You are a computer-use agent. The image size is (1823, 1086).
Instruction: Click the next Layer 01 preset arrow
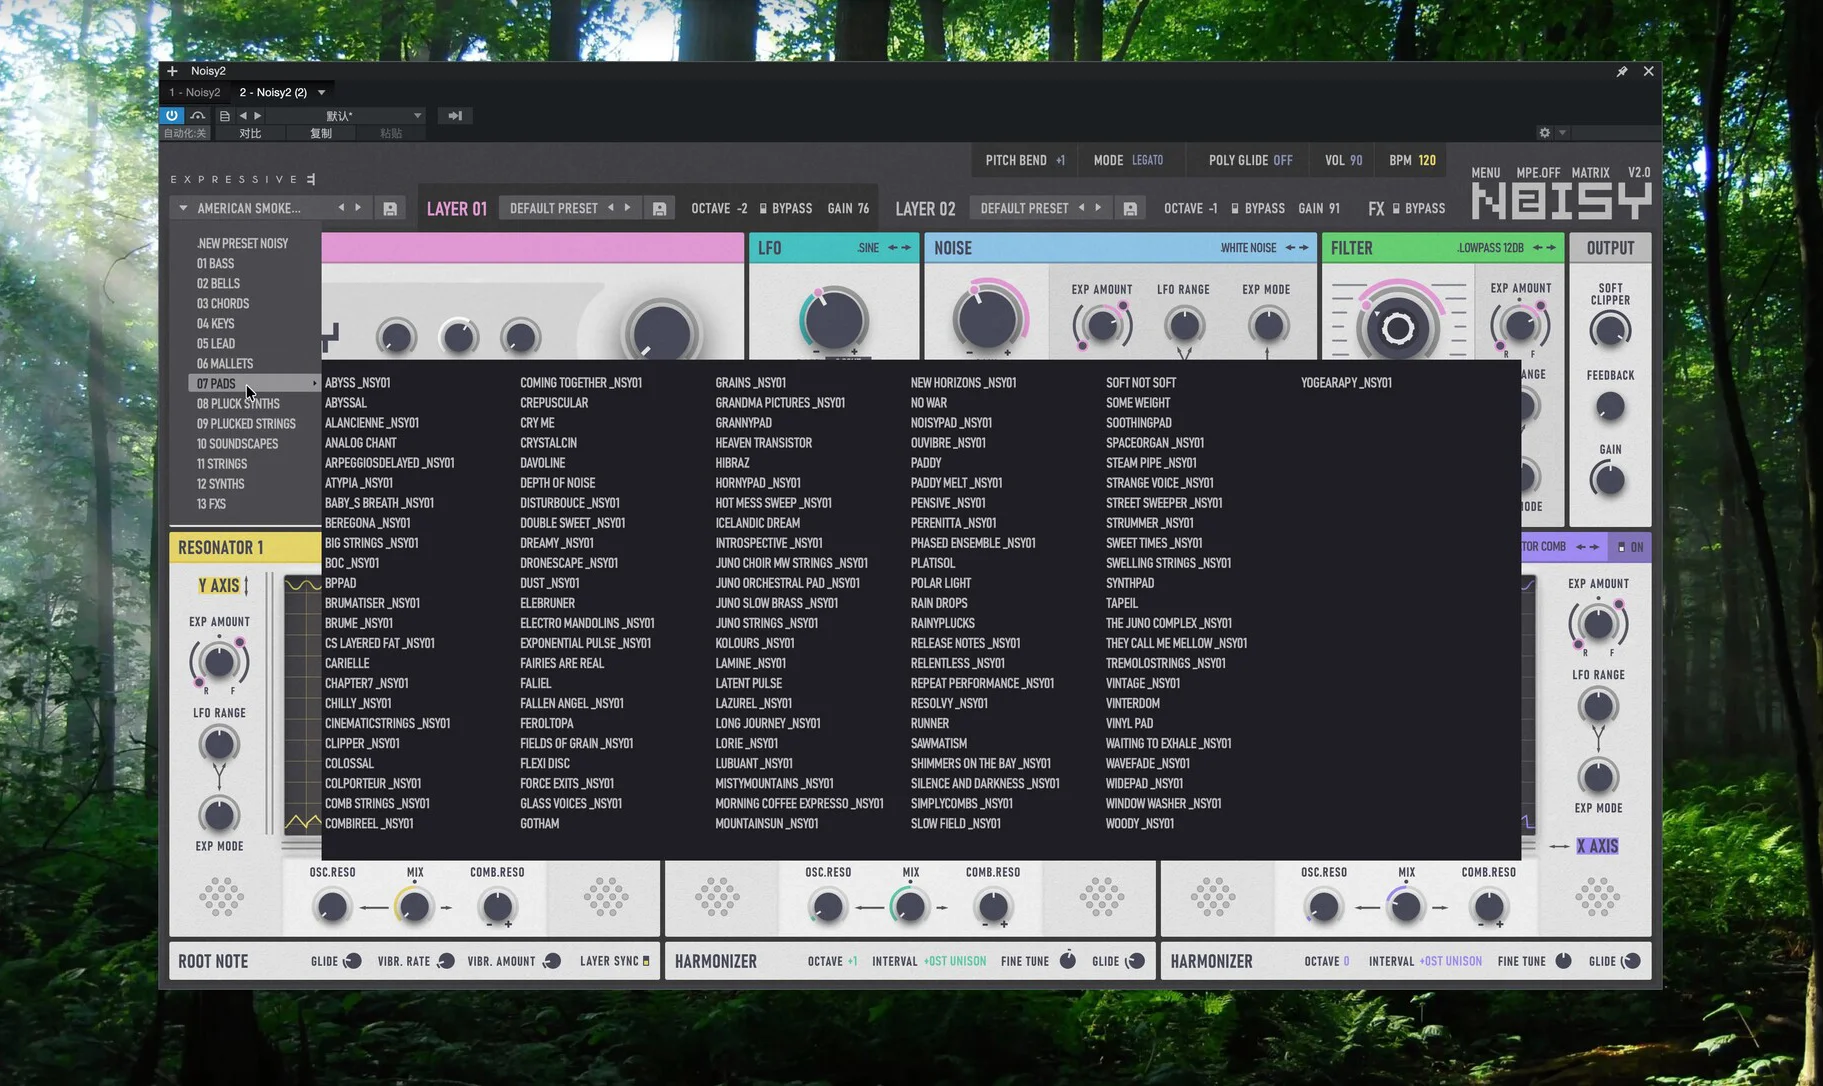(628, 208)
